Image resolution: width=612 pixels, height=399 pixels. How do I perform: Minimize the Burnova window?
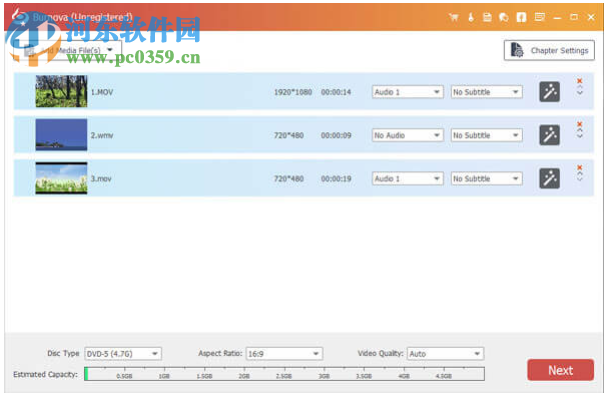[x=557, y=18]
